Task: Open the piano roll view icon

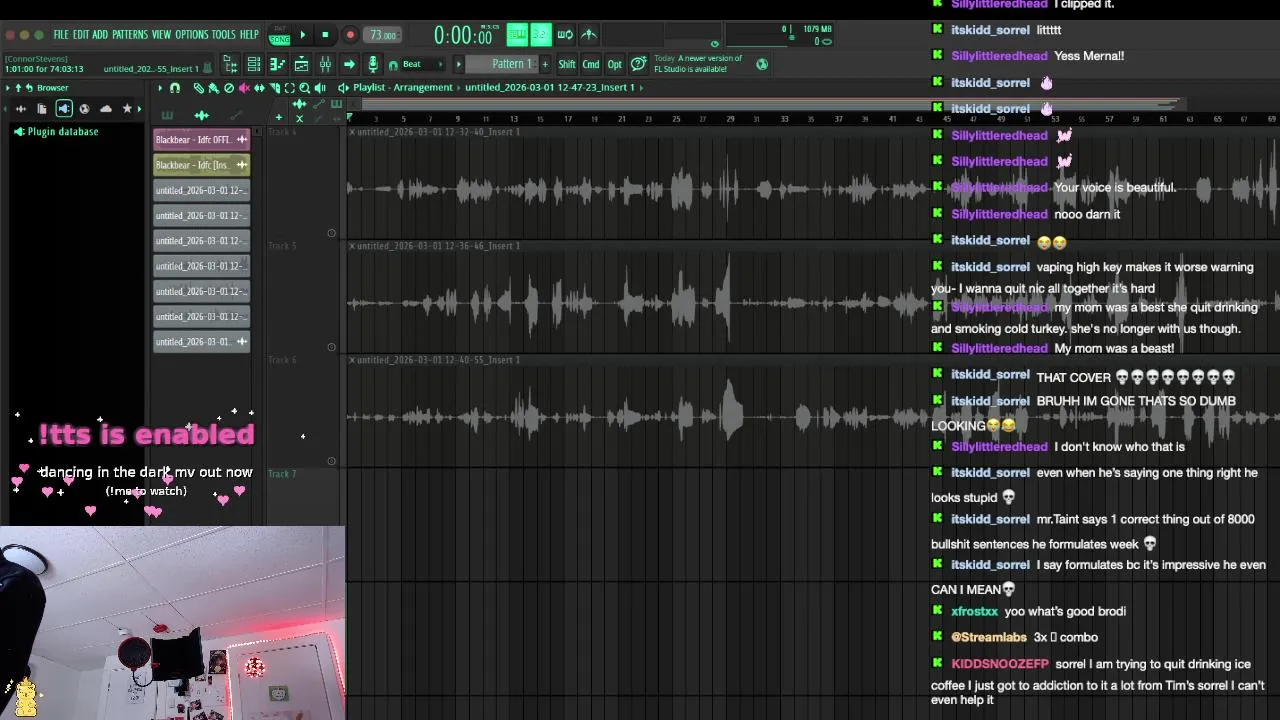Action: [x=277, y=64]
